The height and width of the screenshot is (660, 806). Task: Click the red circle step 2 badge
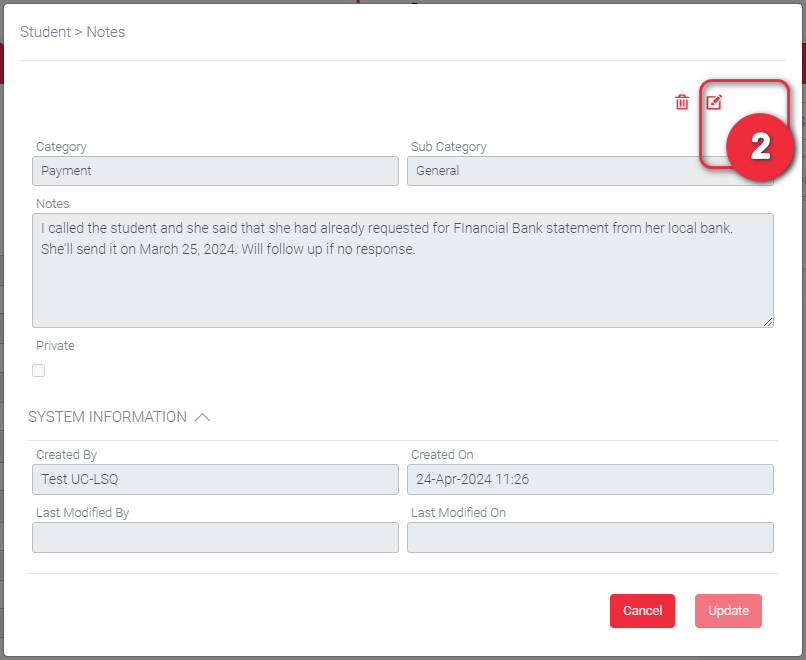click(x=760, y=147)
